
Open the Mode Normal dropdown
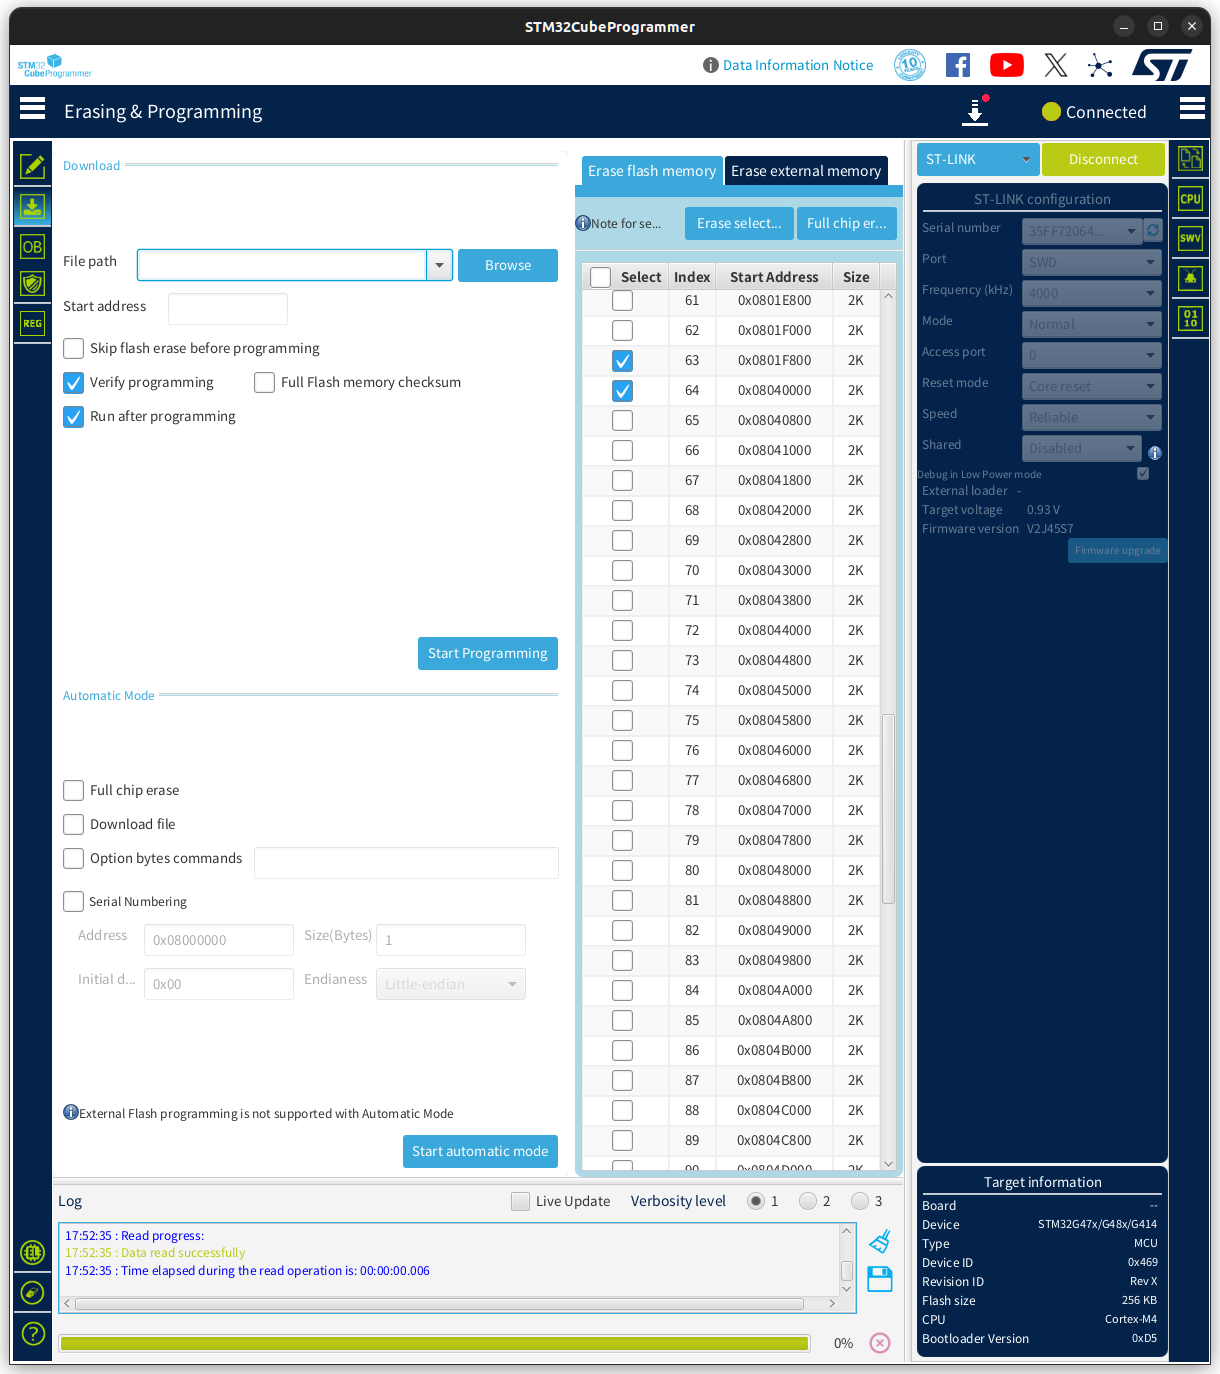coord(1092,324)
